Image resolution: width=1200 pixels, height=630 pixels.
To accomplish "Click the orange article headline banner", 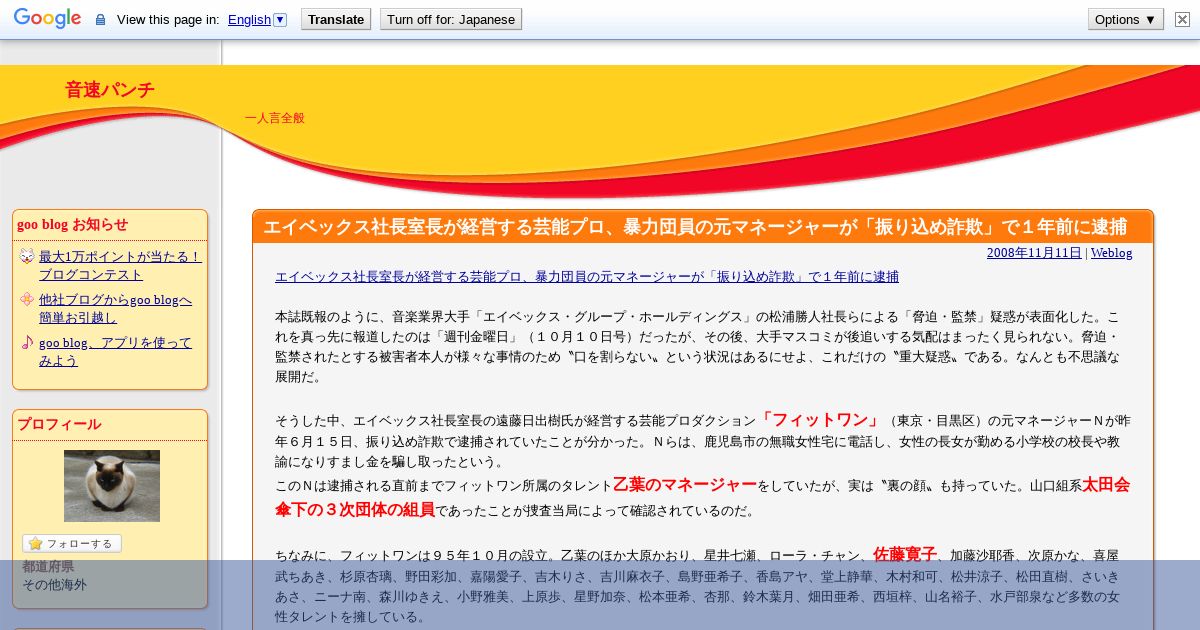I will [x=703, y=227].
